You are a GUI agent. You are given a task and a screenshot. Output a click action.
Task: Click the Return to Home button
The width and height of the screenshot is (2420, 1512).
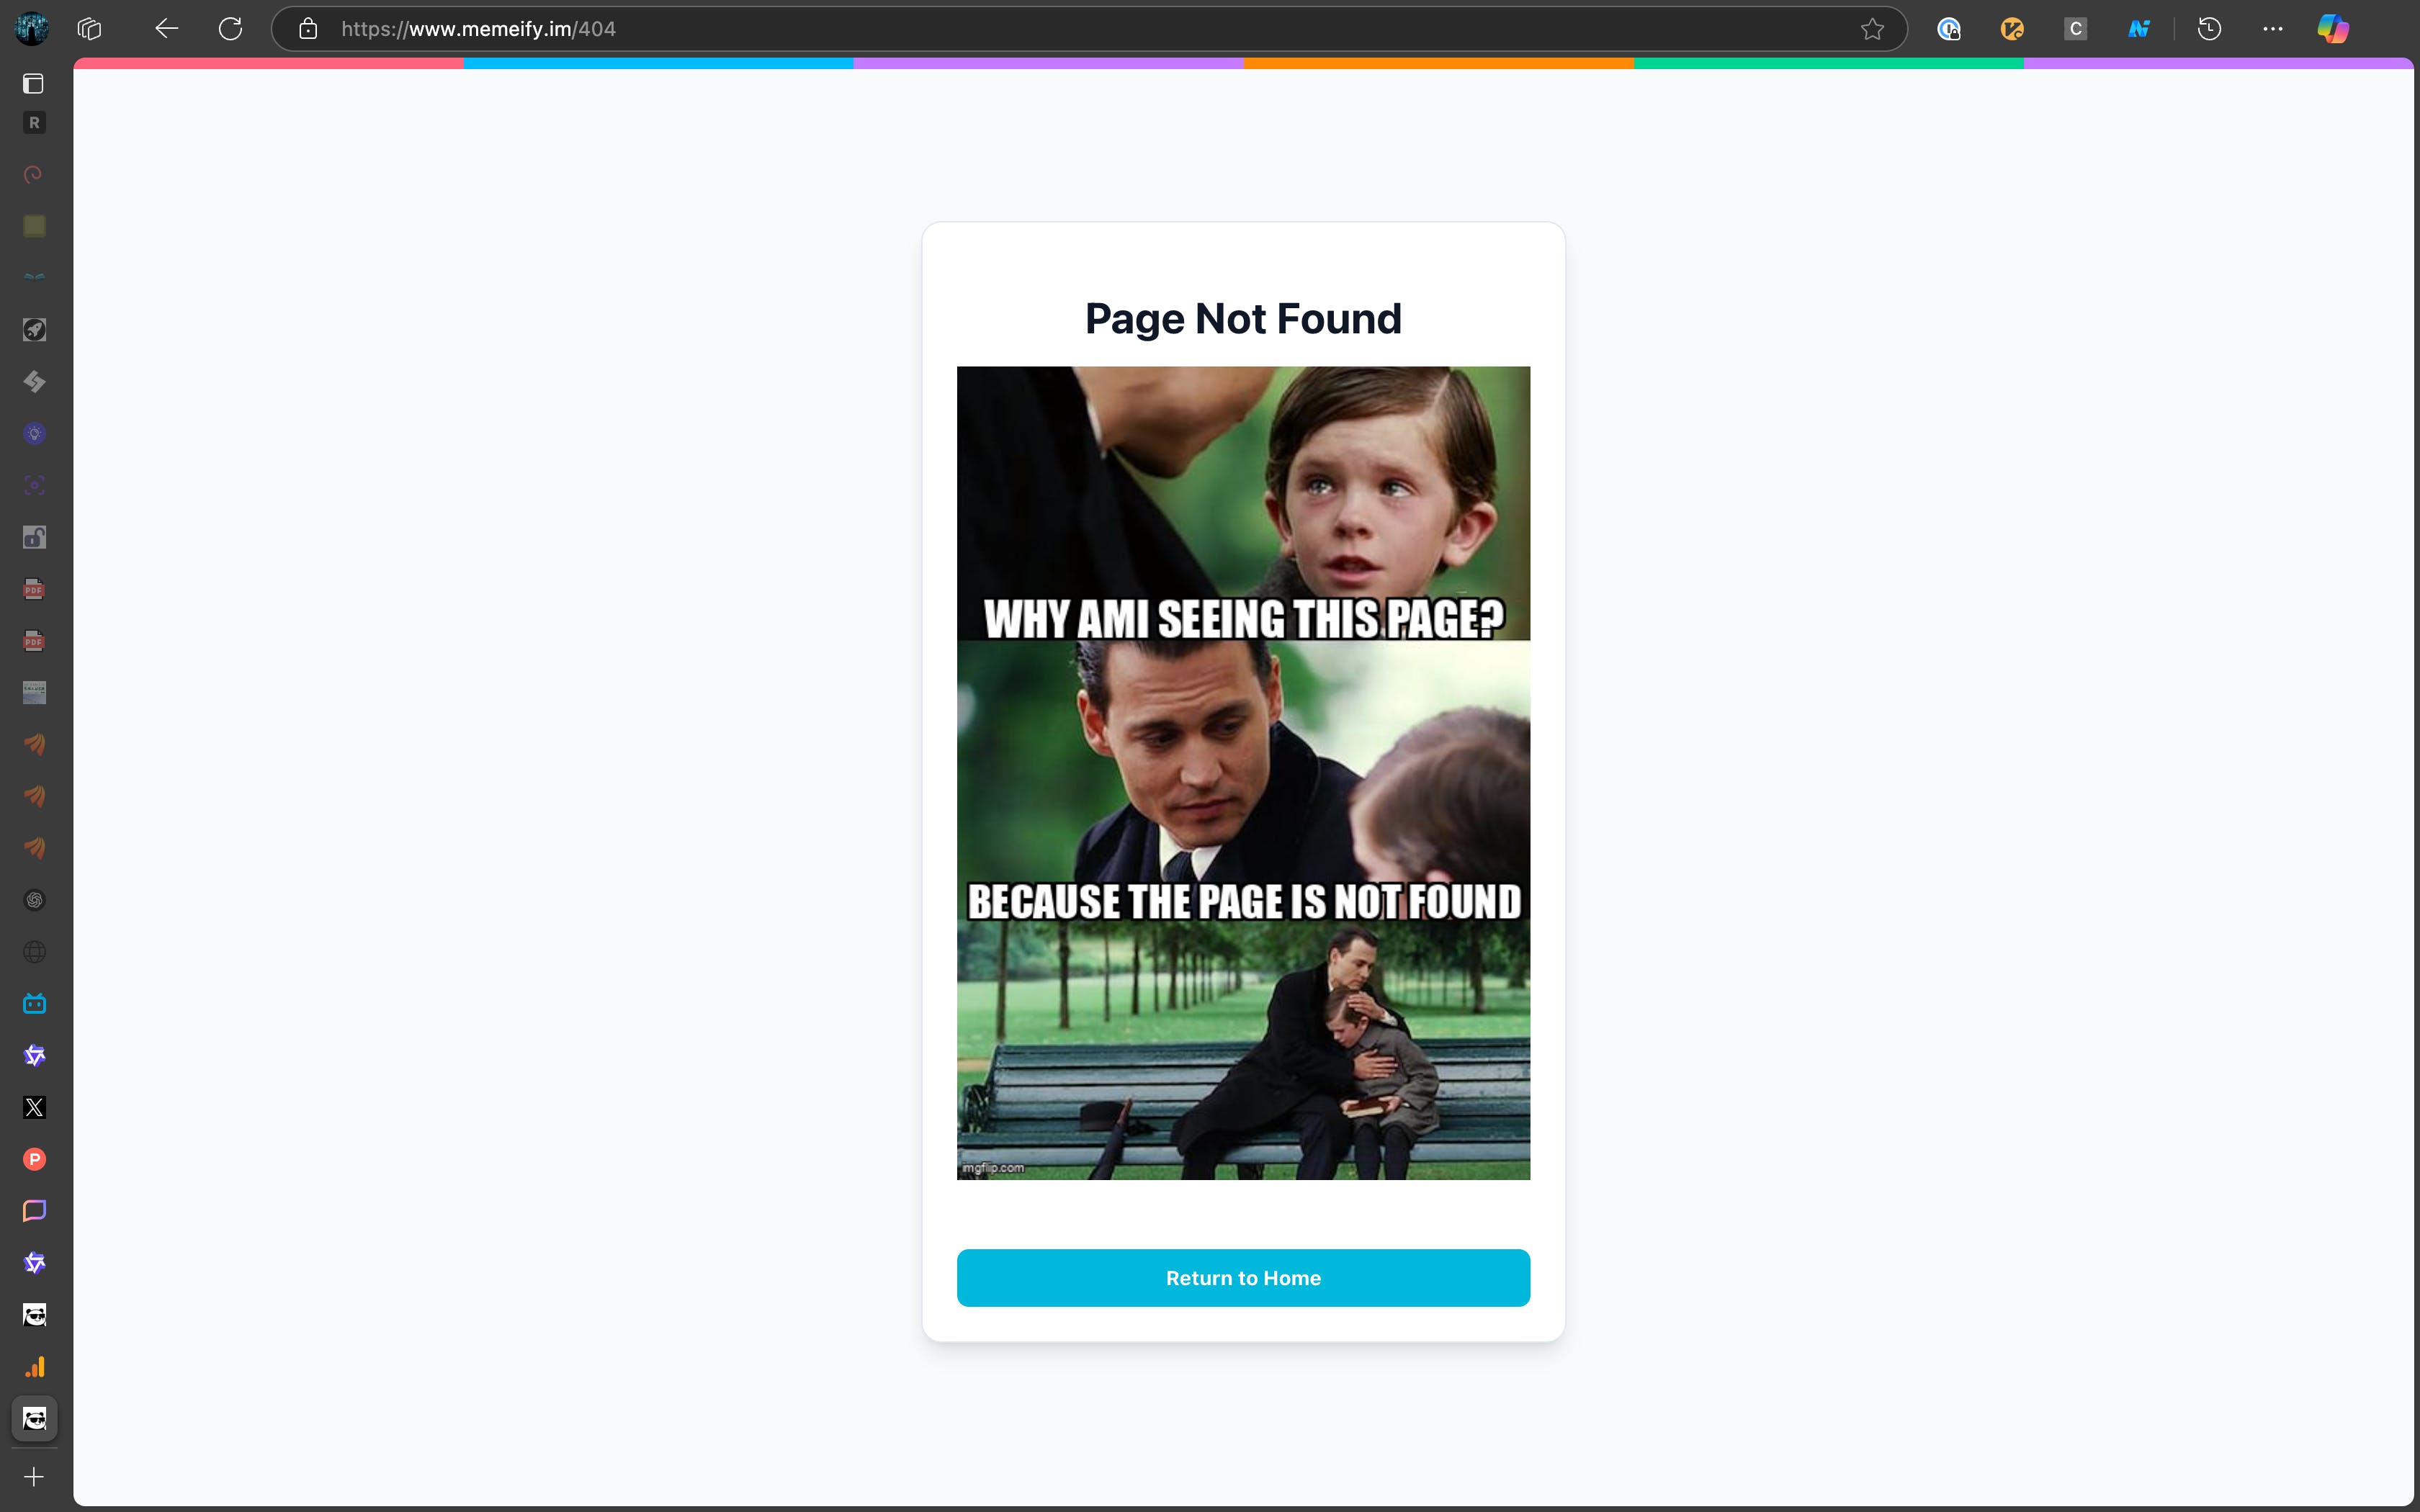[1243, 1278]
